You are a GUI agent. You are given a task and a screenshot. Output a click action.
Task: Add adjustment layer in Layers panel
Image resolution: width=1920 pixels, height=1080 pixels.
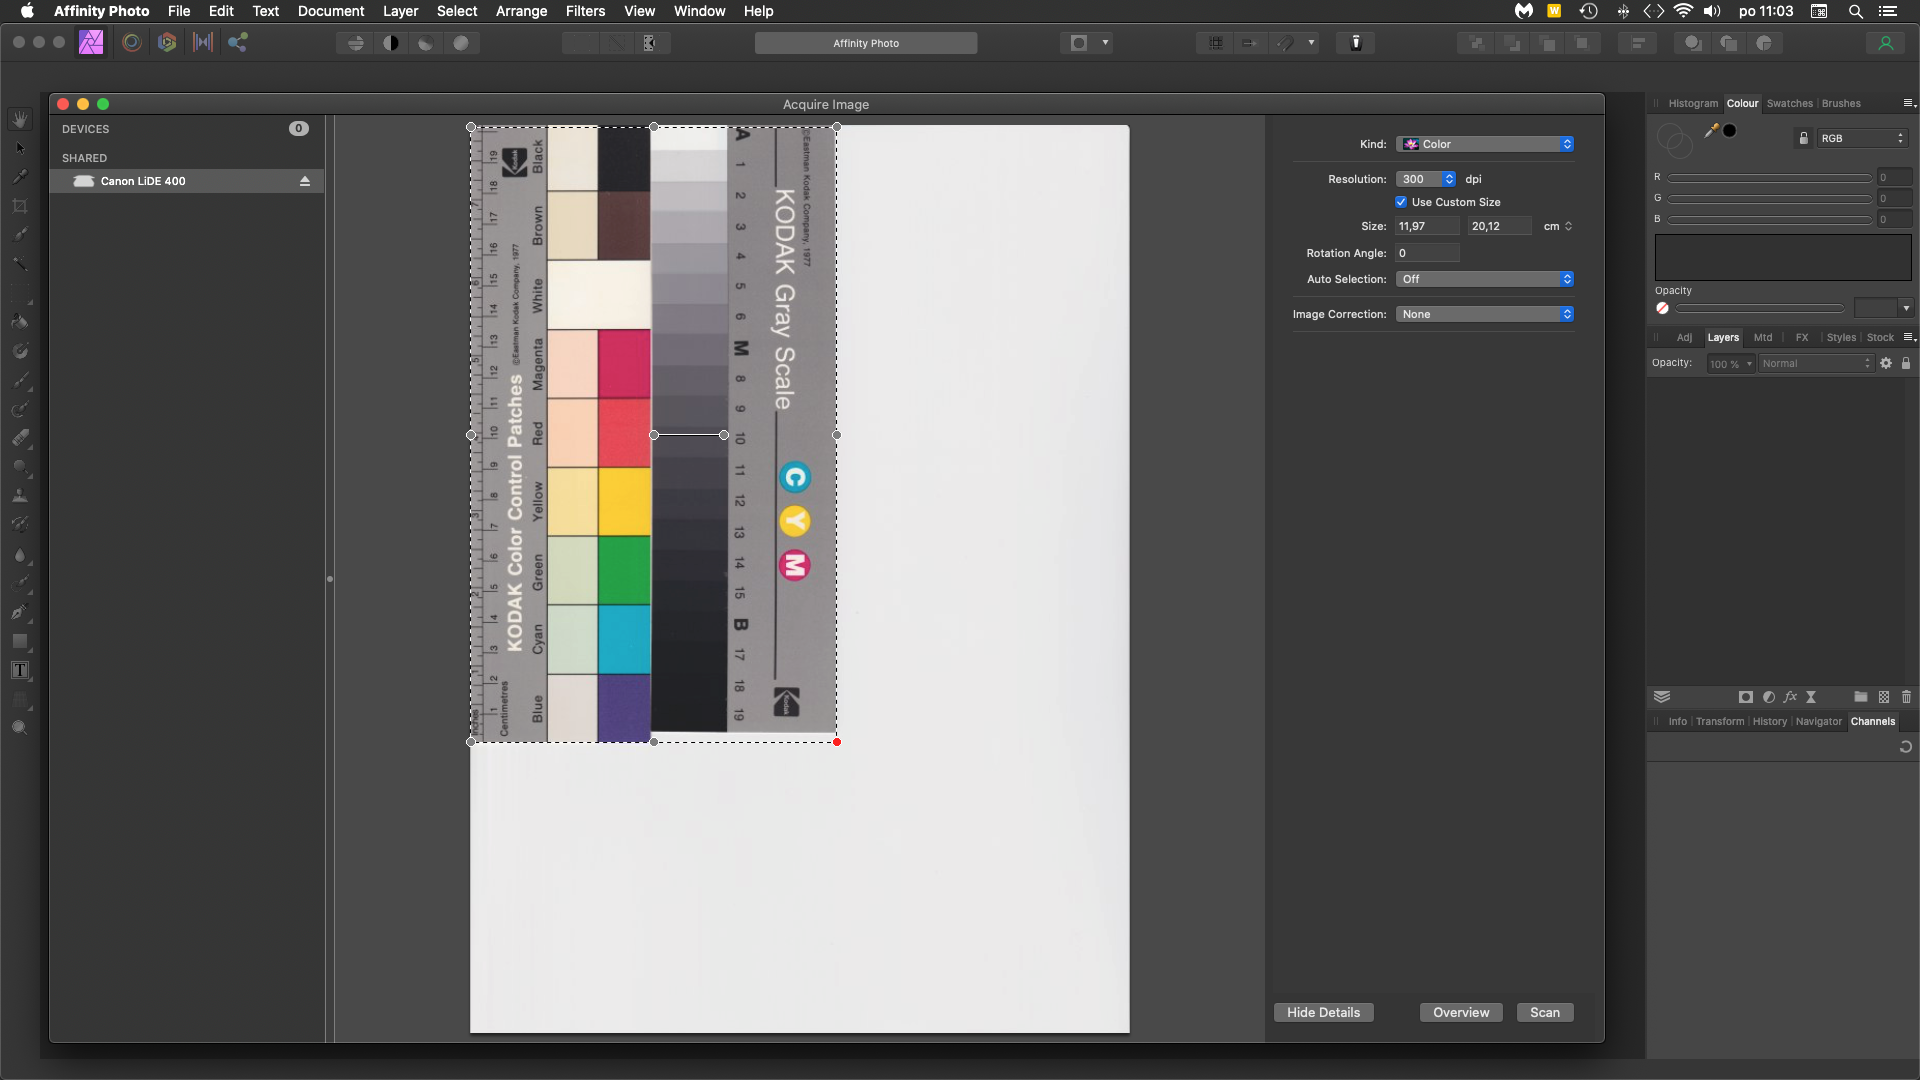point(1769,697)
